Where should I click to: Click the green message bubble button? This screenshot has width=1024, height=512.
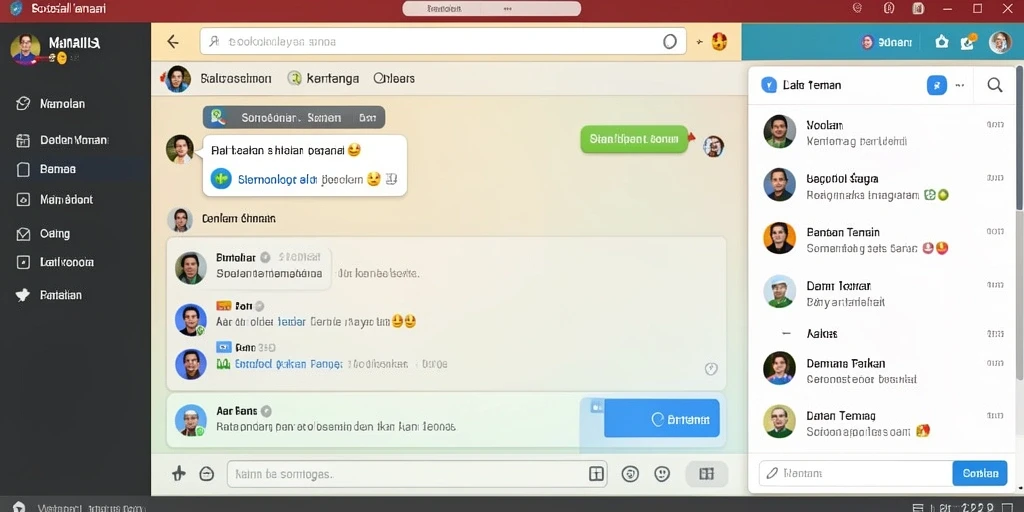click(x=634, y=139)
